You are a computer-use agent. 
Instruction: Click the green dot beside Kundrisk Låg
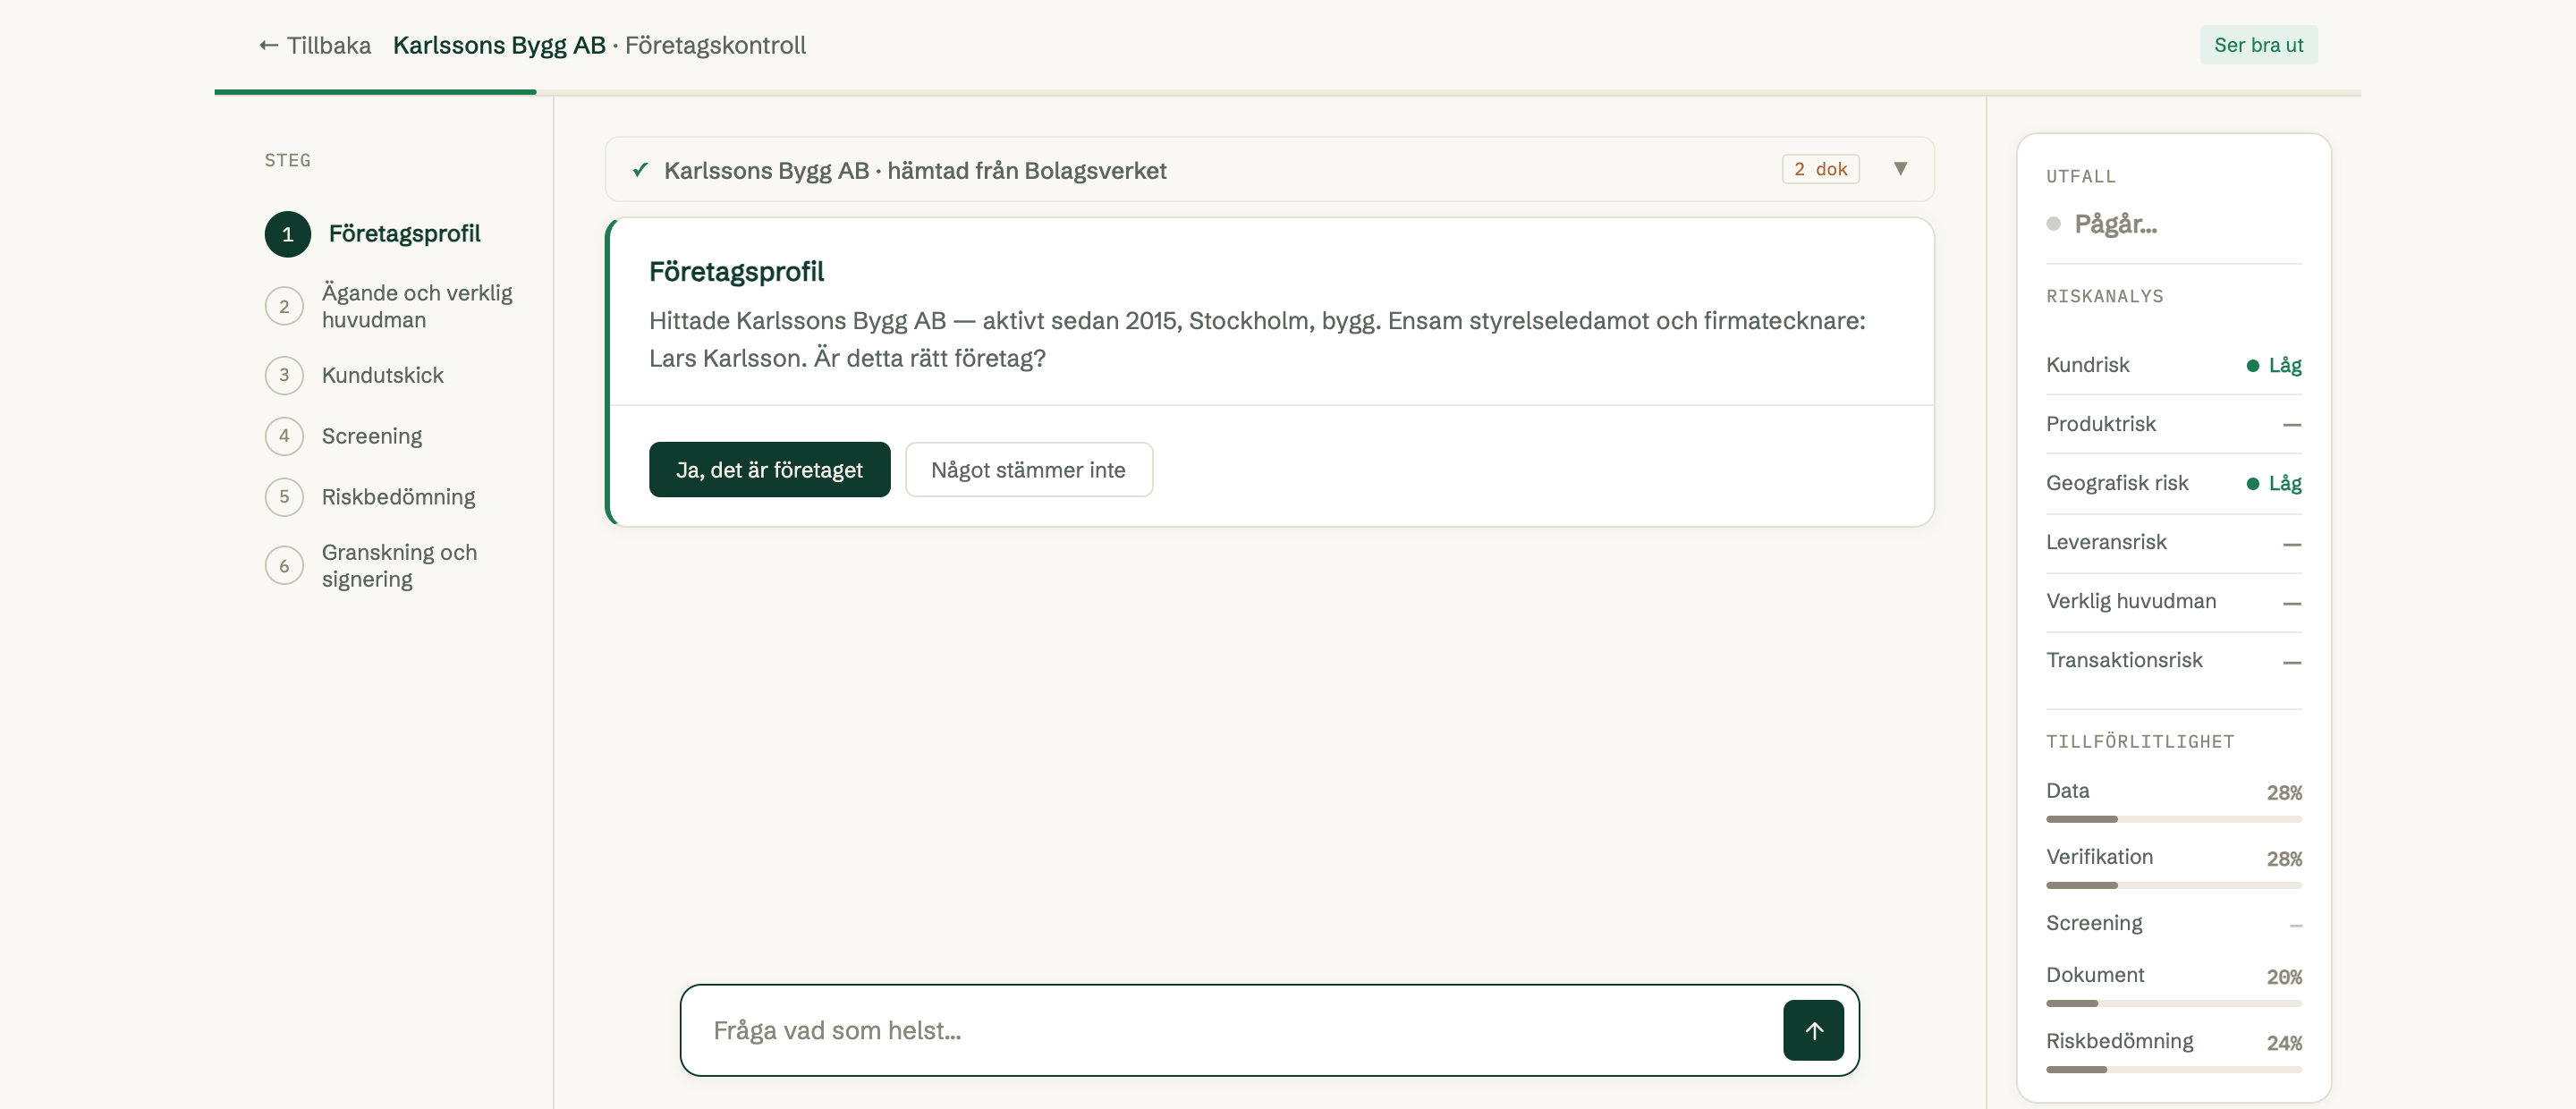click(x=2252, y=366)
